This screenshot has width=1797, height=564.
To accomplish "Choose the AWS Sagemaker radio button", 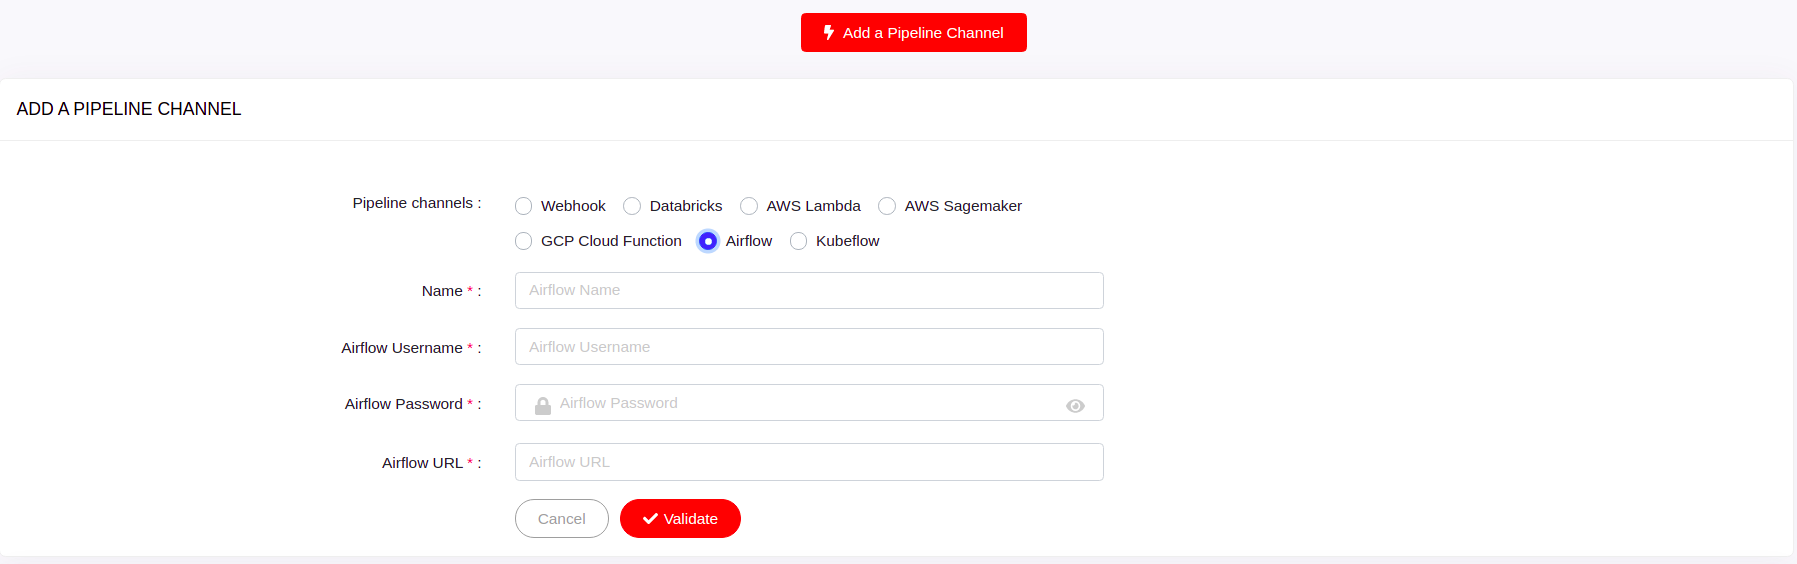I will tap(887, 206).
